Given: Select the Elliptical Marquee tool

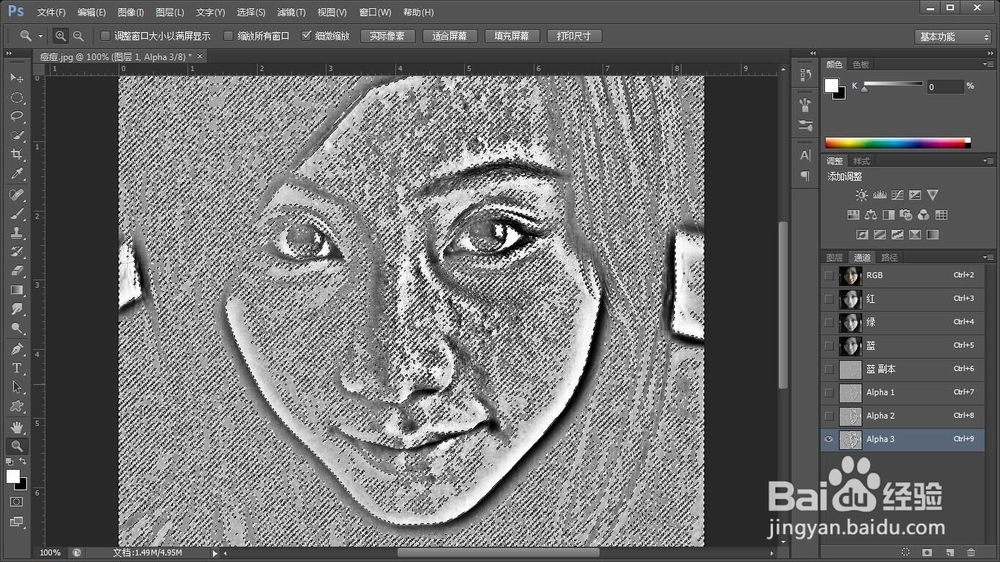Looking at the screenshot, I should pyautogui.click(x=17, y=98).
